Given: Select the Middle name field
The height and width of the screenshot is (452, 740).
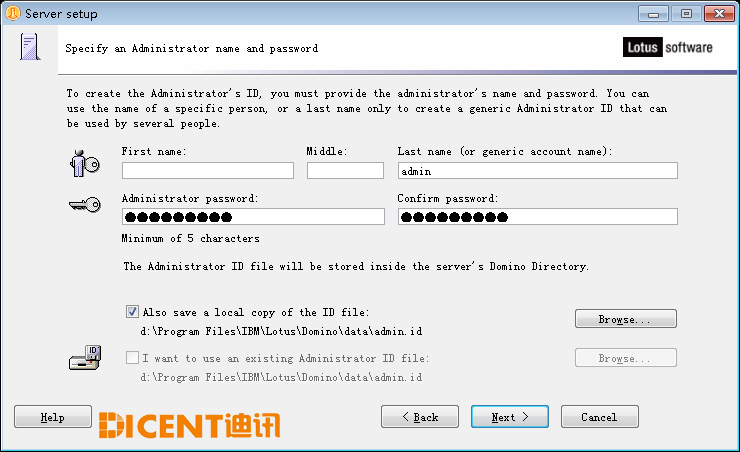Looking at the screenshot, I should [x=345, y=170].
